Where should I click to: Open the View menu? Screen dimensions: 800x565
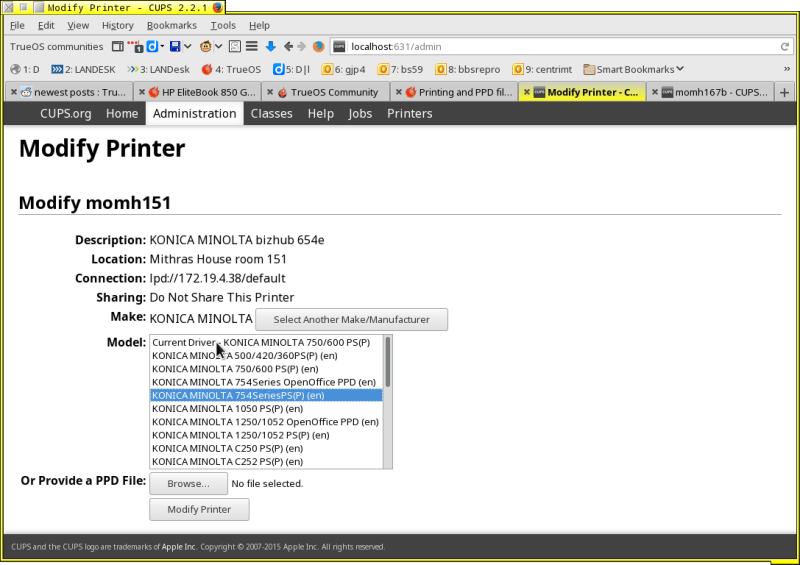click(78, 25)
